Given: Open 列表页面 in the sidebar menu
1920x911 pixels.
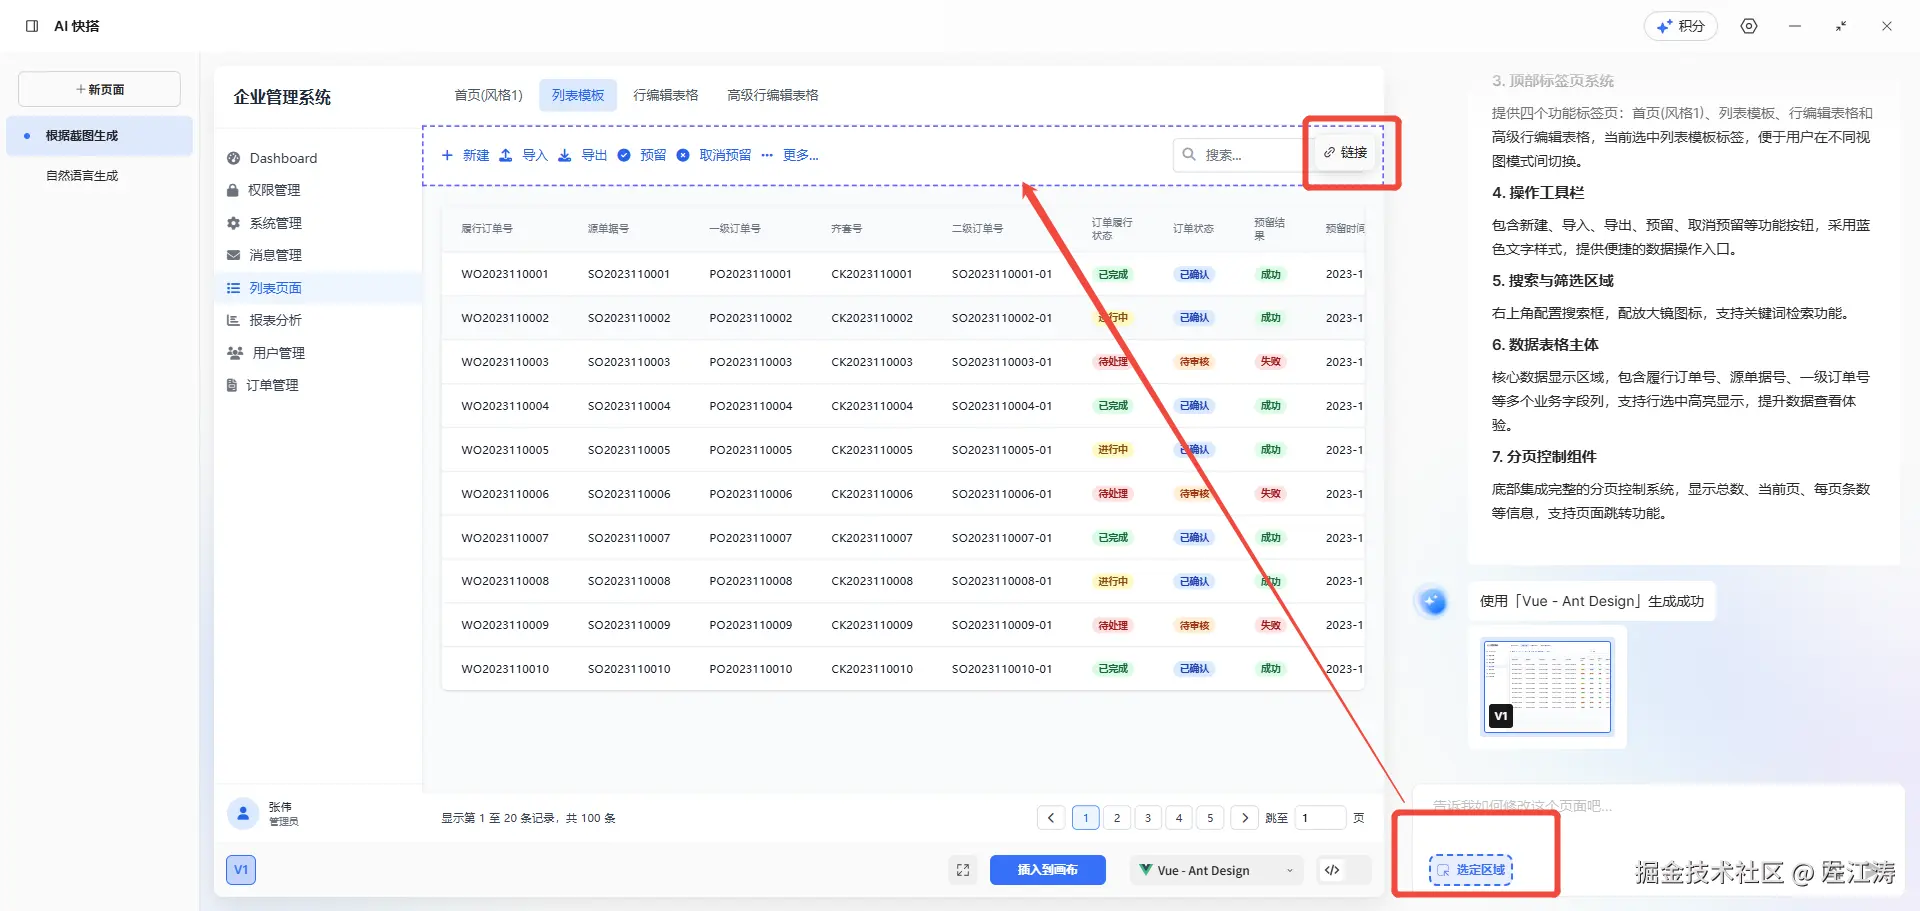Looking at the screenshot, I should (318, 288).
